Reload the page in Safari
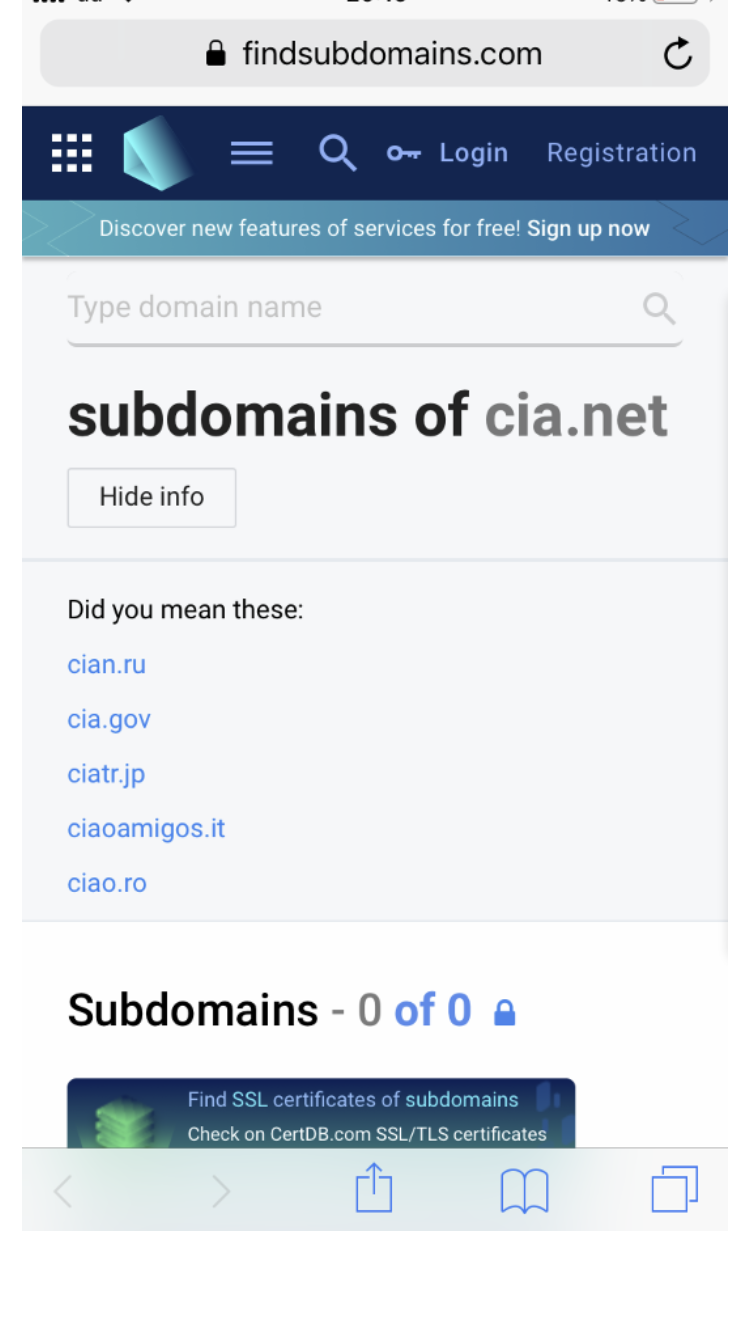Viewport: 750px width, 1334px height. (x=677, y=54)
